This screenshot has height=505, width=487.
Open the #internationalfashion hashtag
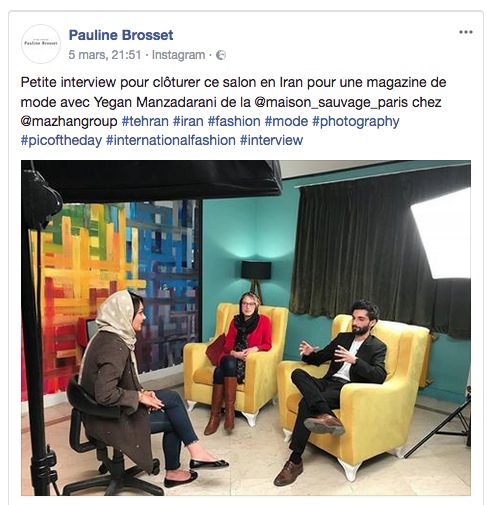pyautogui.click(x=171, y=140)
